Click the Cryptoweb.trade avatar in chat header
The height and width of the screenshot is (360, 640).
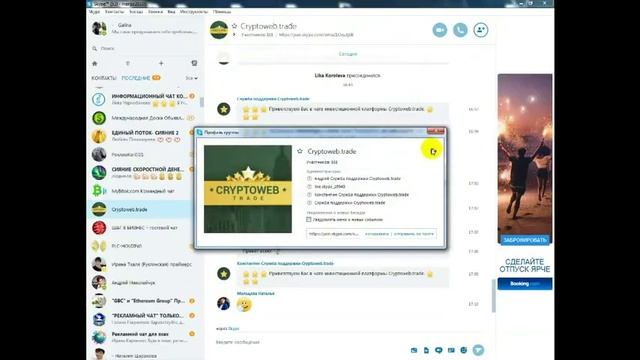[x=219, y=30]
